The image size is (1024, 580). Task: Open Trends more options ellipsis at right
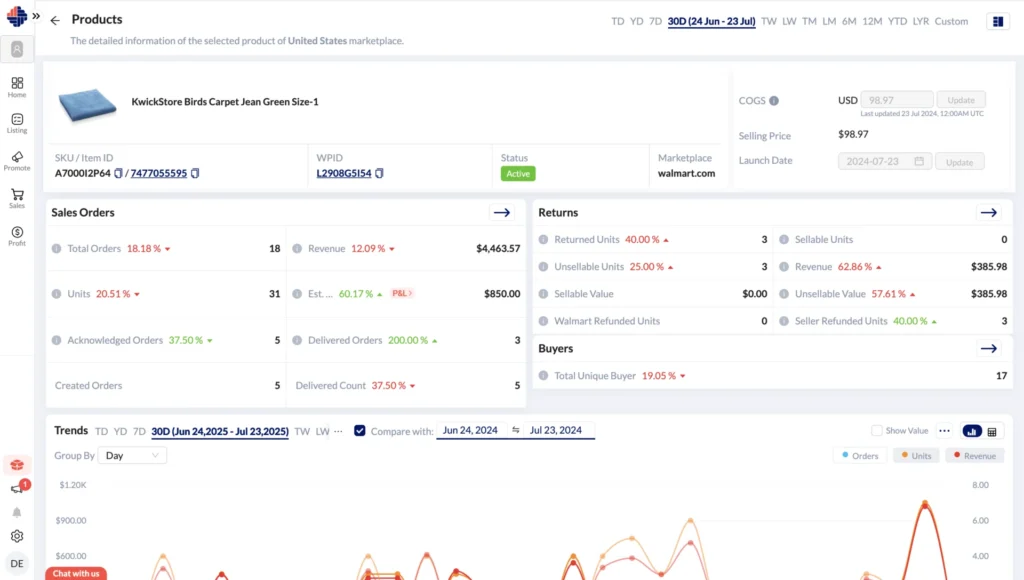coord(944,430)
